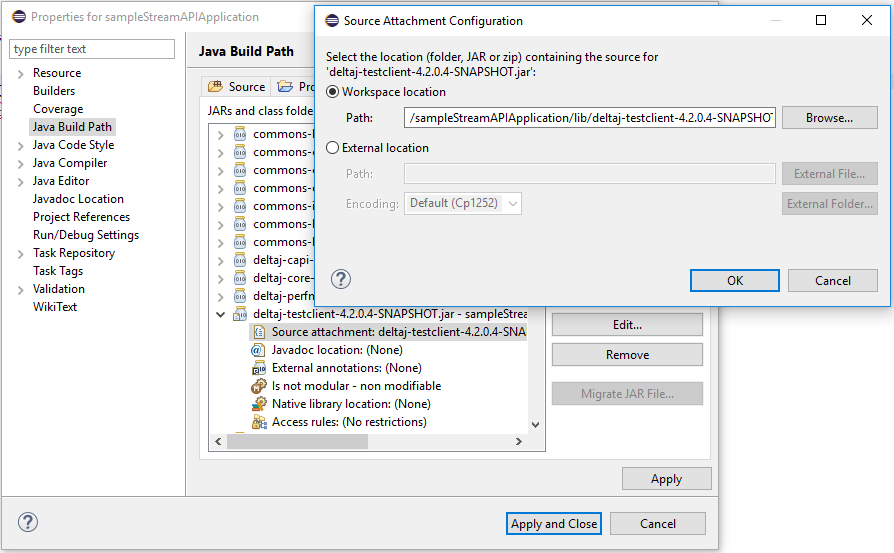
Task: Click the Javadoc location @ icon
Action: (258, 350)
